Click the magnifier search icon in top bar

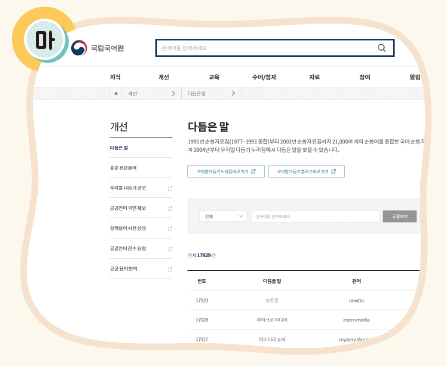(x=382, y=48)
